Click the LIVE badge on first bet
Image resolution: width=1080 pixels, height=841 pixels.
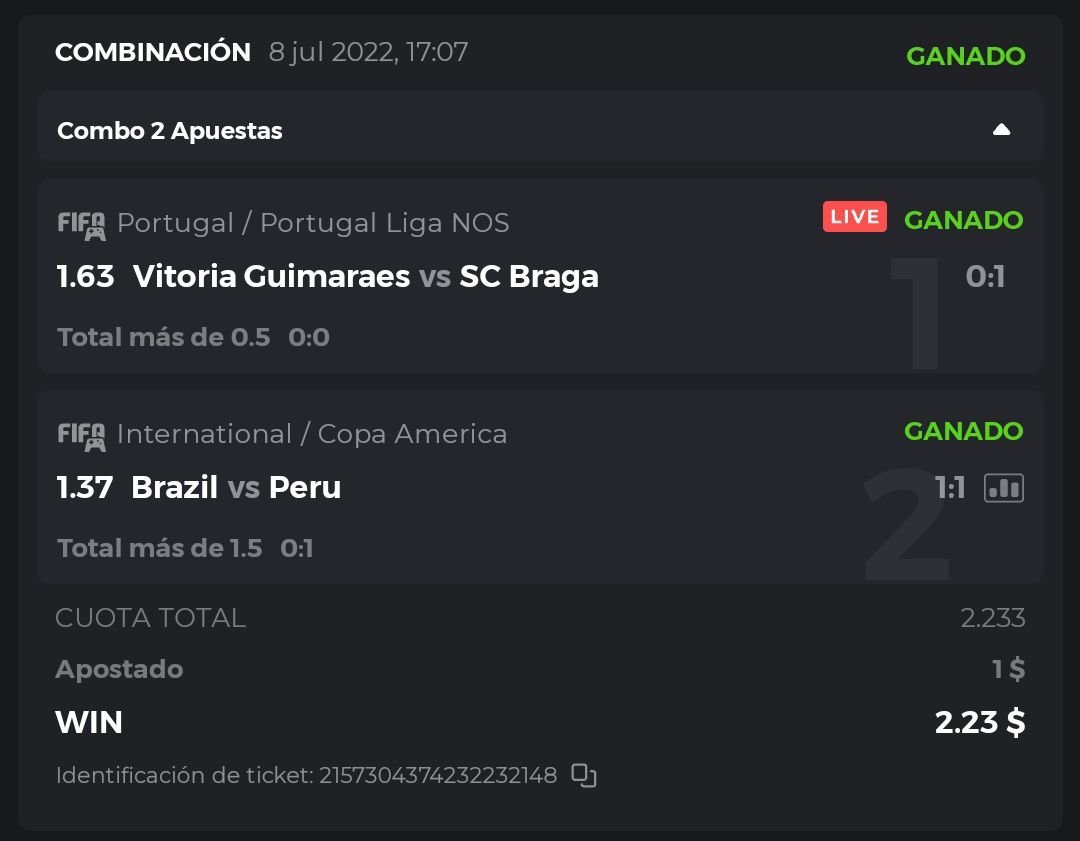coord(855,217)
